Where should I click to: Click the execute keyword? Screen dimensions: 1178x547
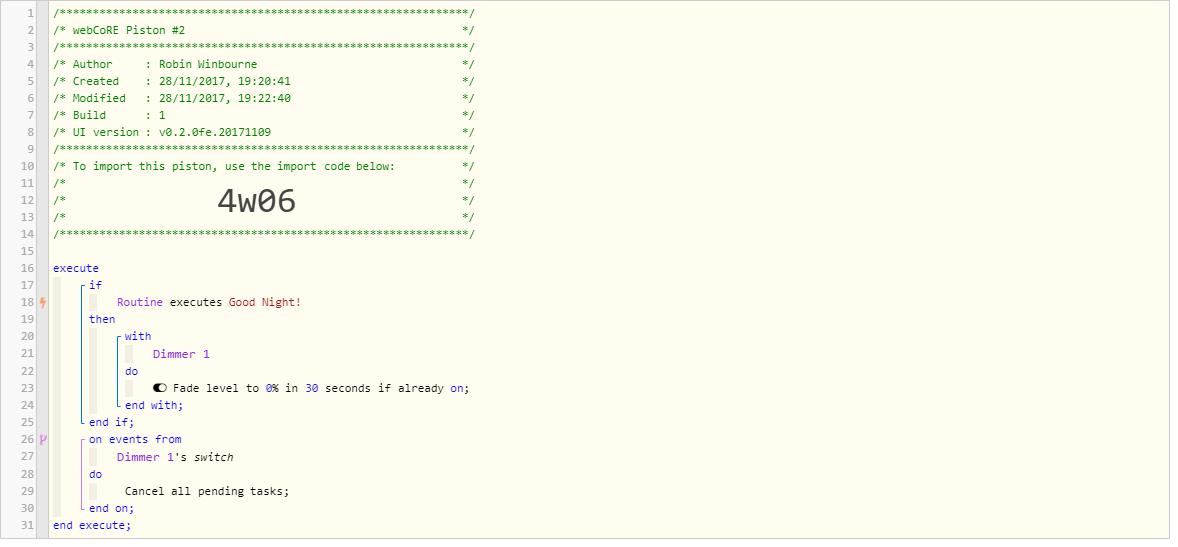[x=76, y=268]
